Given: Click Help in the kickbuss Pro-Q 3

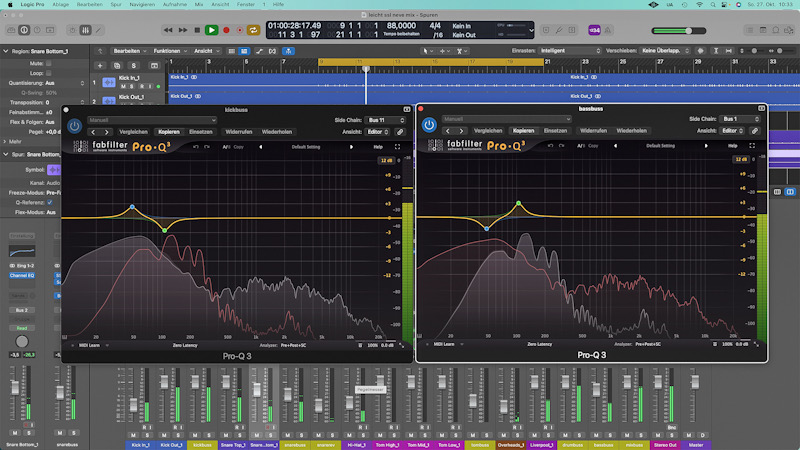Looking at the screenshot, I should [378, 147].
